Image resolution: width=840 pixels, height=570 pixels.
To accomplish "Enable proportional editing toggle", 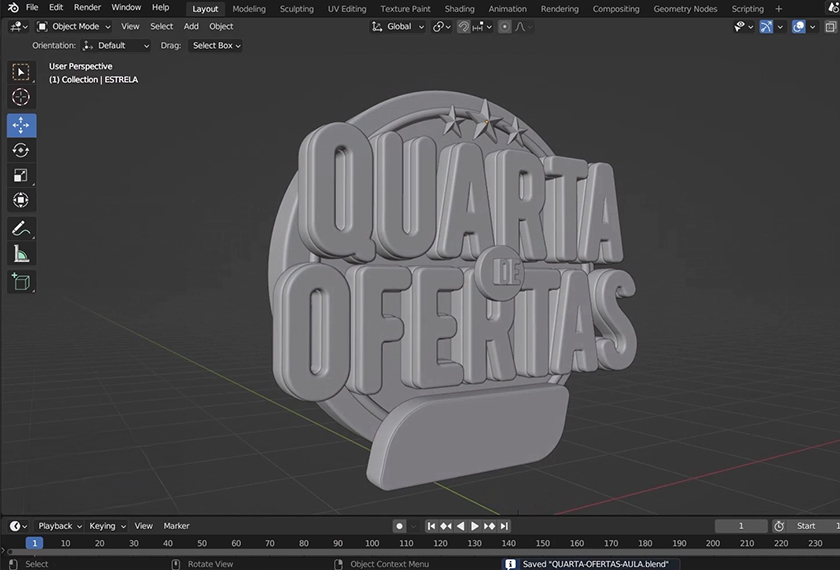I will 505,27.
